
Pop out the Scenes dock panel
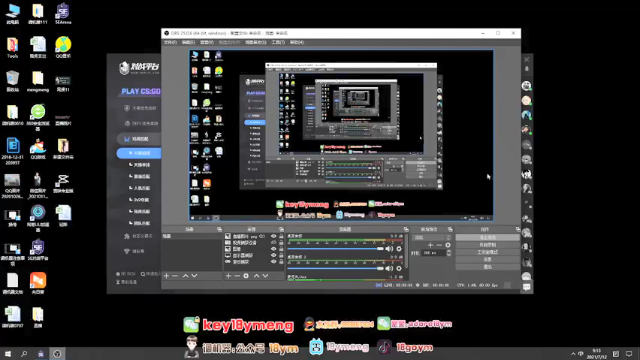tap(219, 229)
